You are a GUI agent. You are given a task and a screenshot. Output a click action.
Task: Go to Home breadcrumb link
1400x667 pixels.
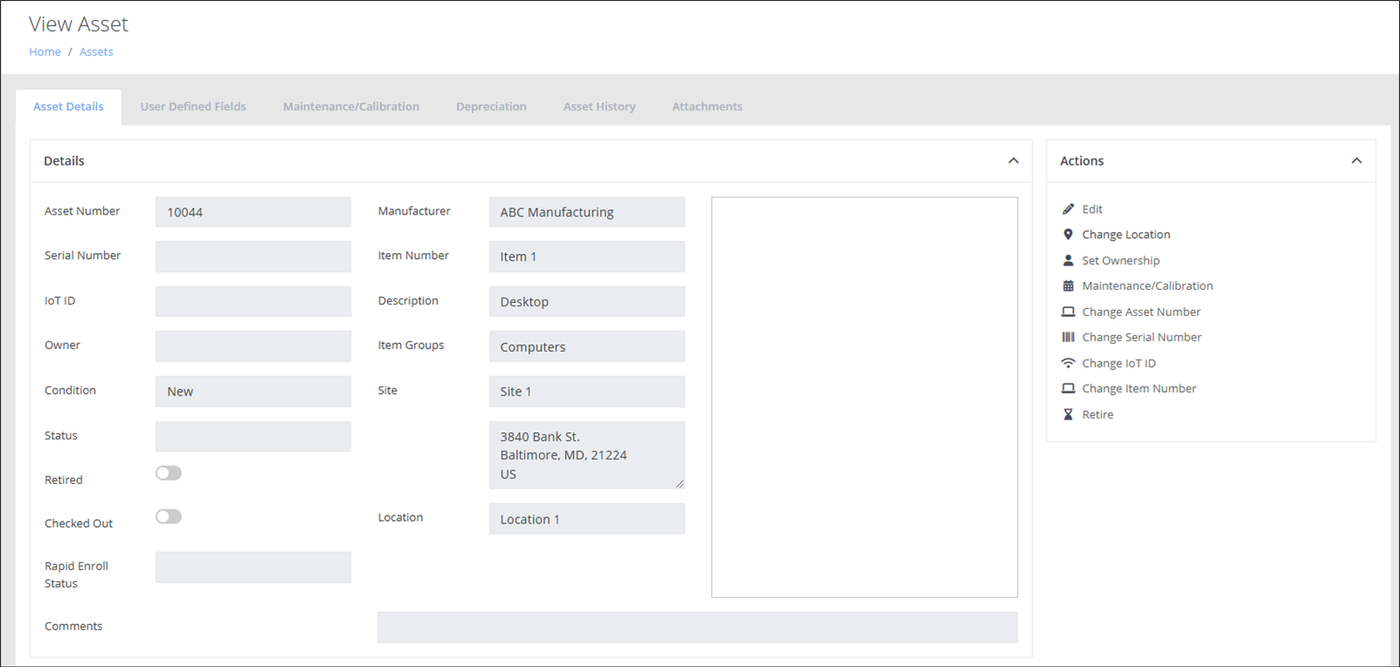tap(45, 52)
